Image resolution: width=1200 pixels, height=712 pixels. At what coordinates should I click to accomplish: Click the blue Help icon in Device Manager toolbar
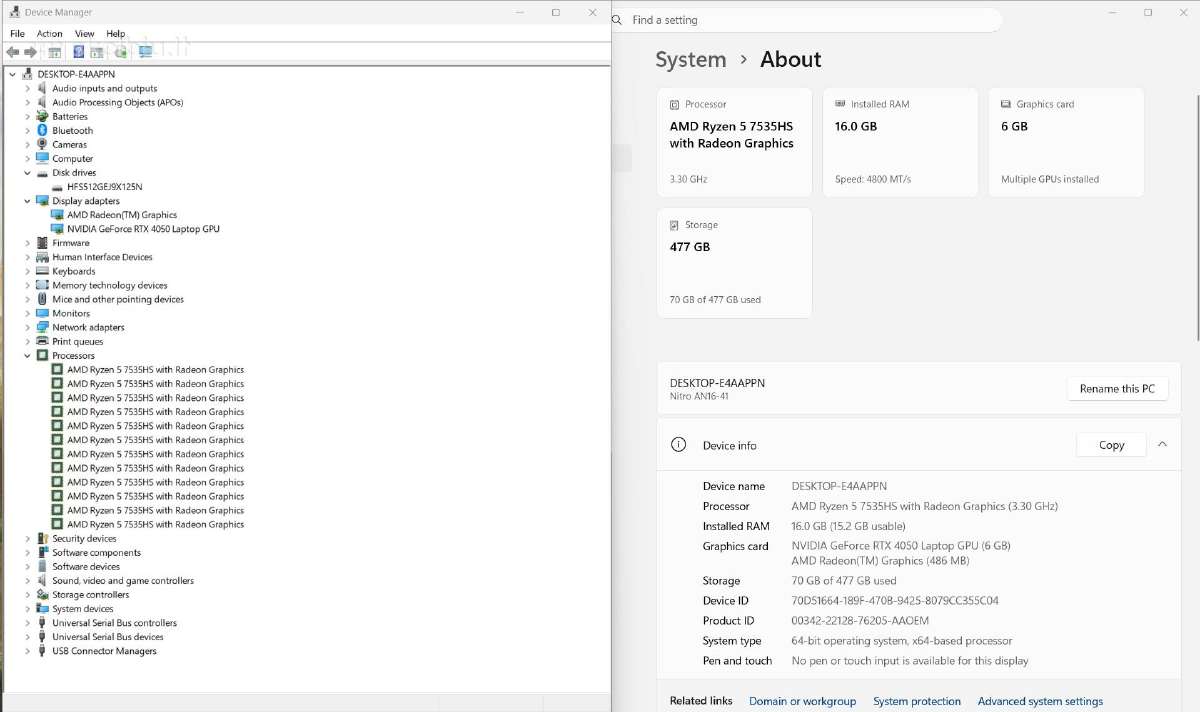coord(79,51)
